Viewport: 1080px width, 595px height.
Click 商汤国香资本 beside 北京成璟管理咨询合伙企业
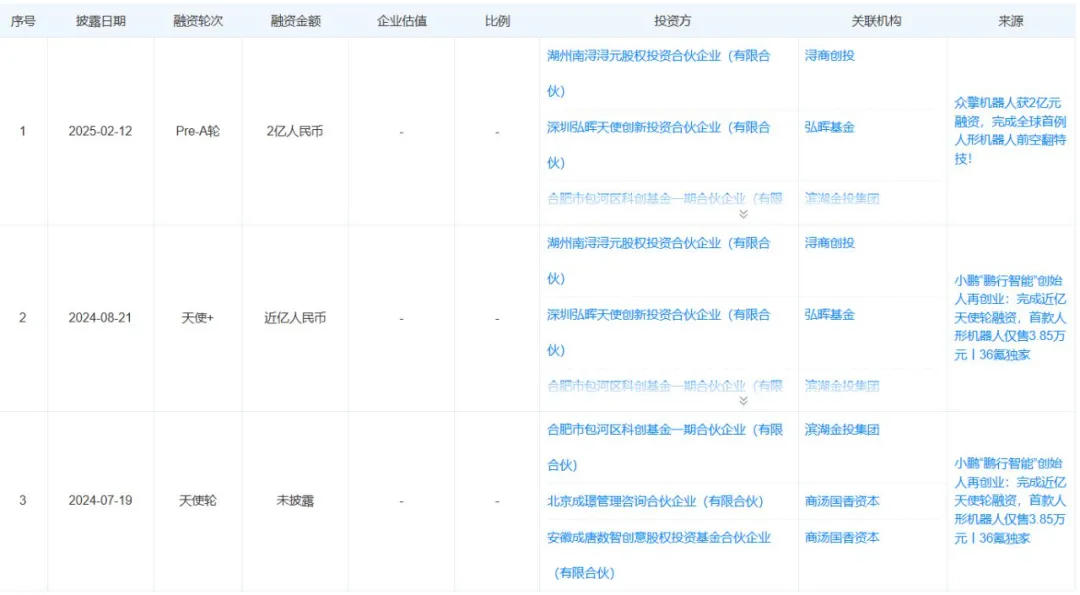[842, 501]
